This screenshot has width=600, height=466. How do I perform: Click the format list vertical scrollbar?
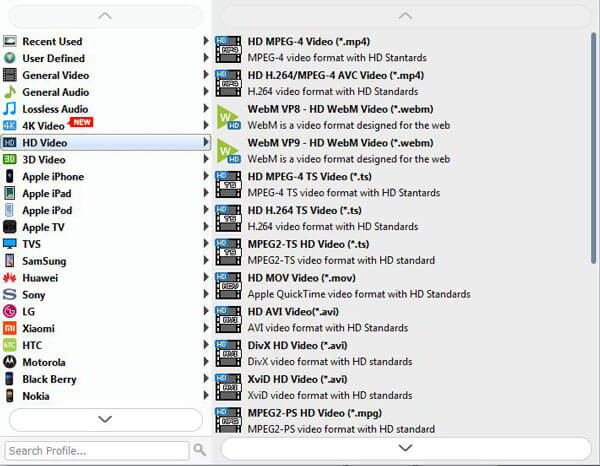593,148
